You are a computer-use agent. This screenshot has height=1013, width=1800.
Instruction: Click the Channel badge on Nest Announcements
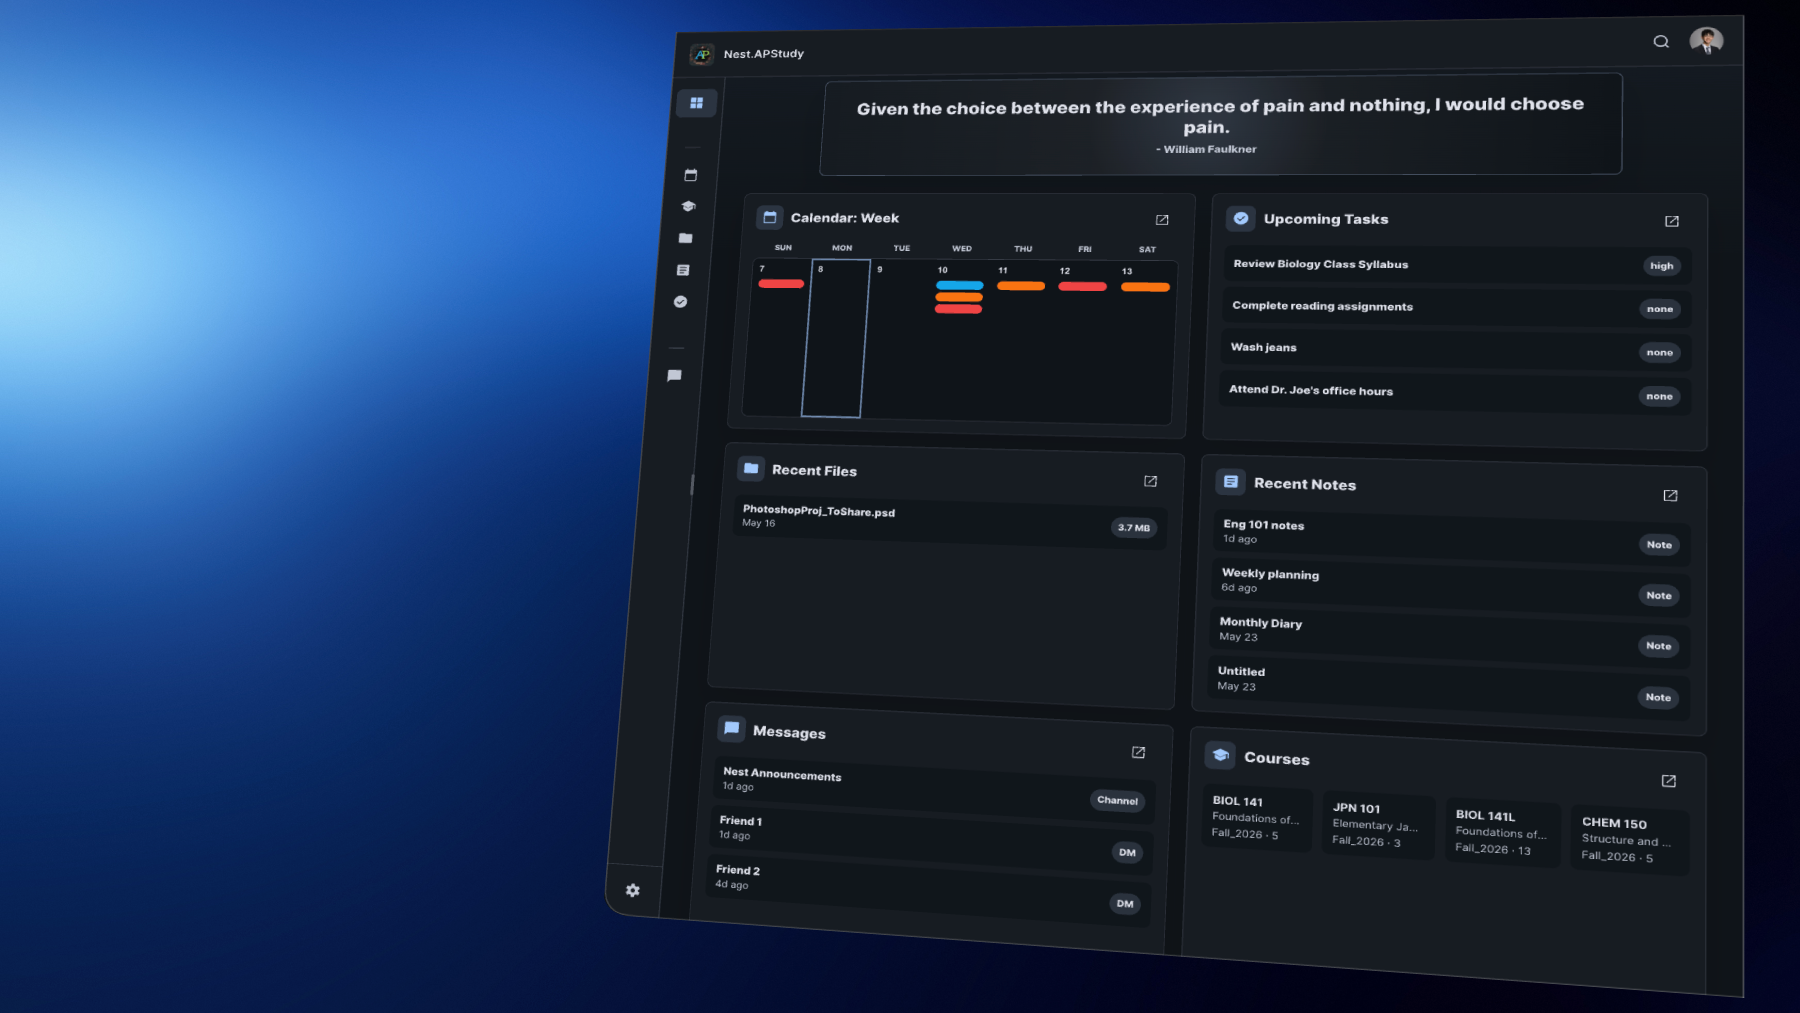1117,800
